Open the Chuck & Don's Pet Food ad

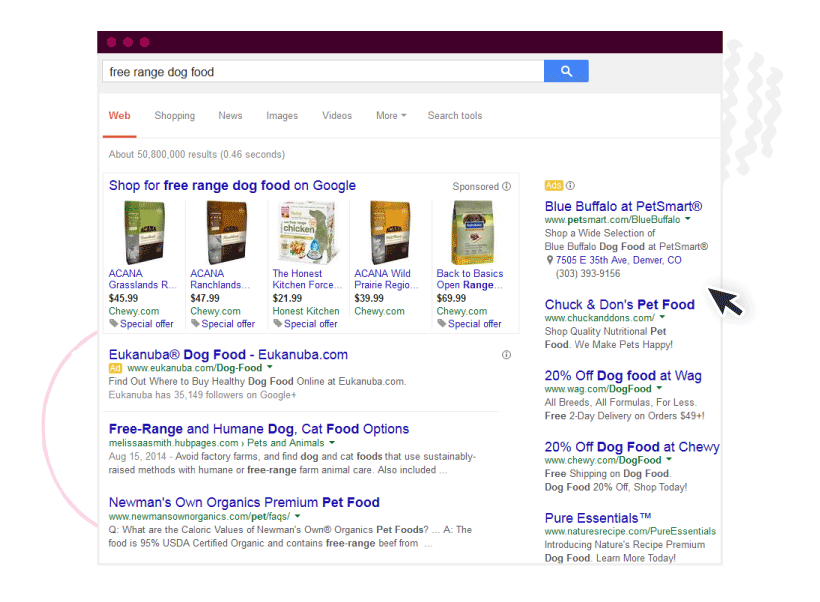click(x=620, y=304)
